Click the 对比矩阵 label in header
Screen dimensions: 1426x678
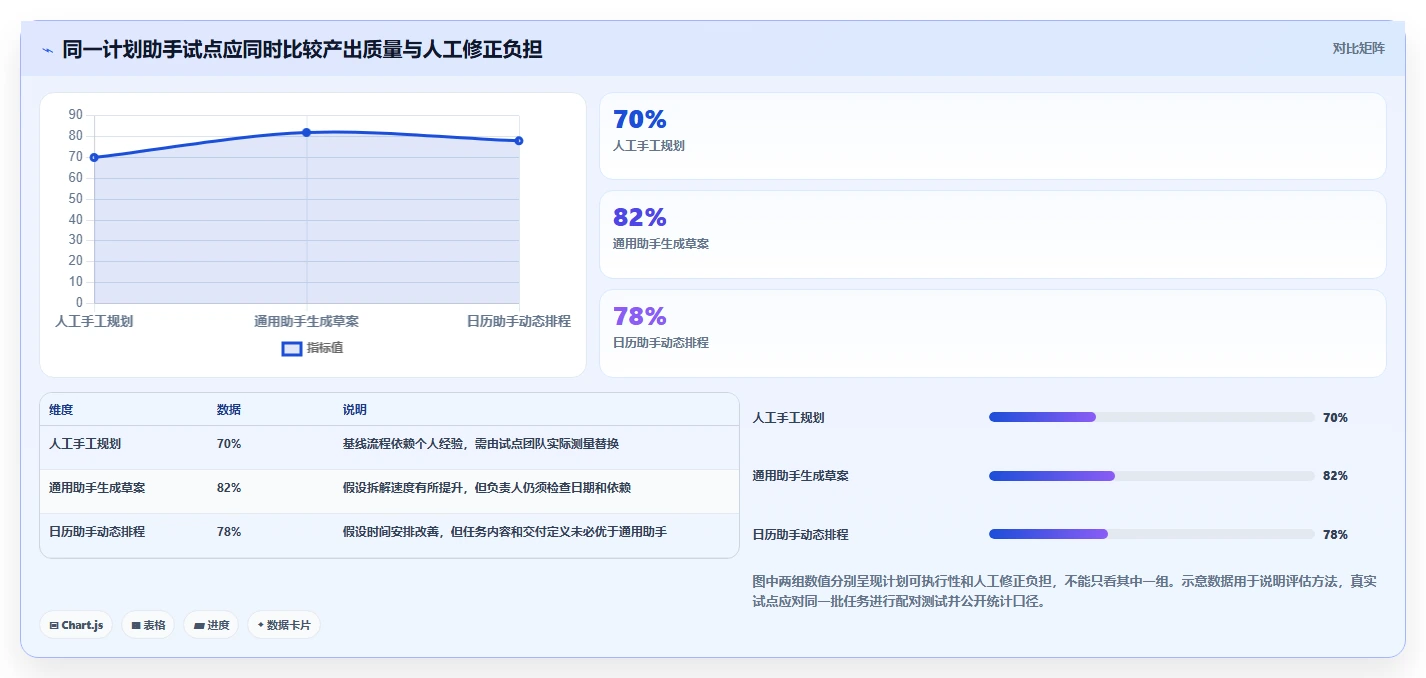(1358, 48)
